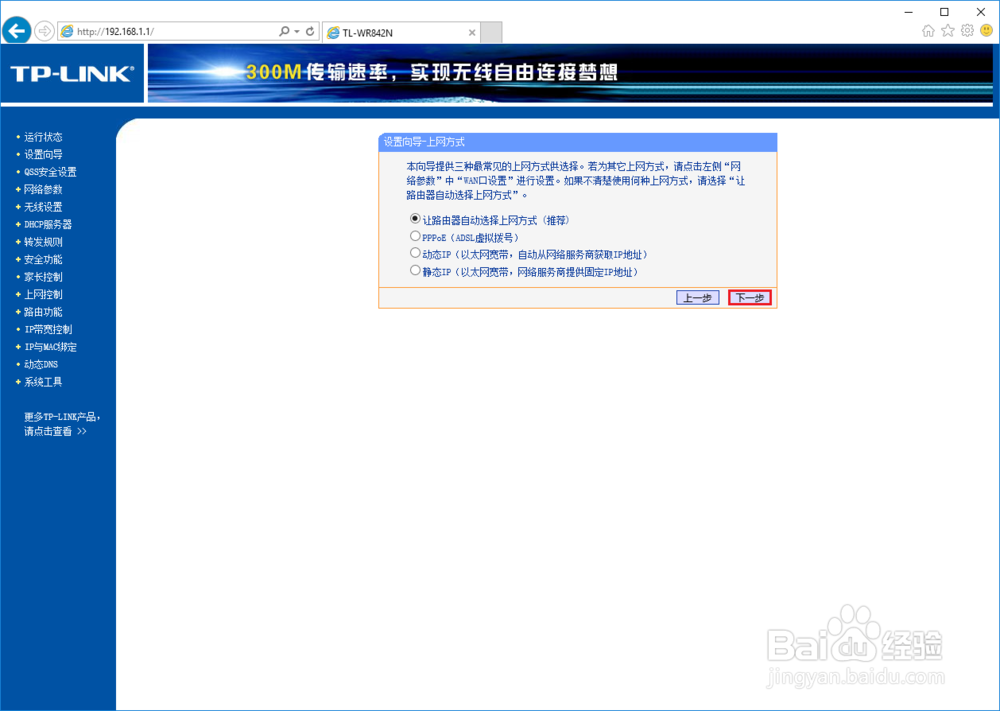Click 更多TP-LINK产品 请点击查看 link
The image size is (1000, 711).
[x=62, y=424]
